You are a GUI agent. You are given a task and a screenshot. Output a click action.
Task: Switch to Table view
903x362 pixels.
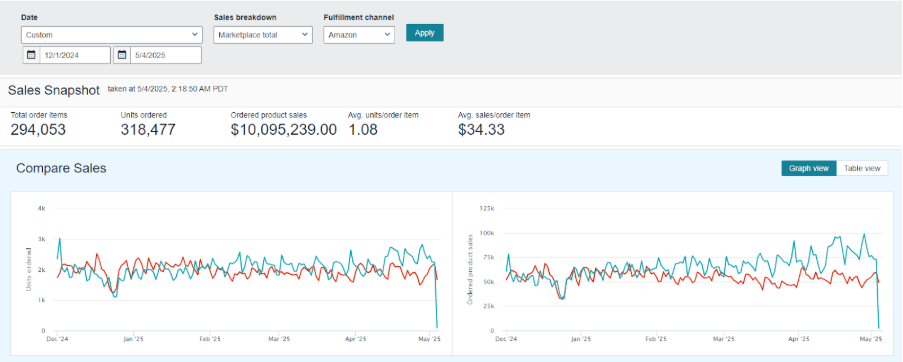[x=862, y=169]
